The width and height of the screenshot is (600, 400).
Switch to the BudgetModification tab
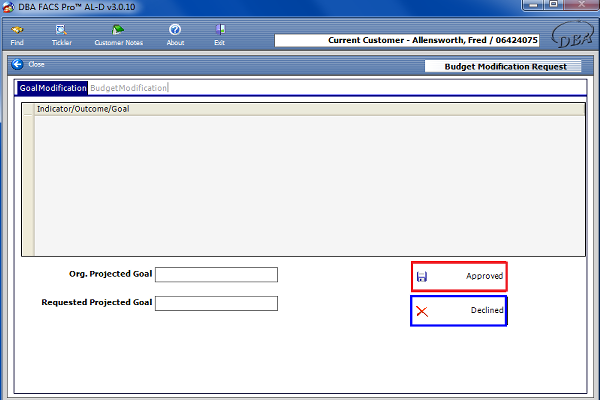(x=129, y=88)
